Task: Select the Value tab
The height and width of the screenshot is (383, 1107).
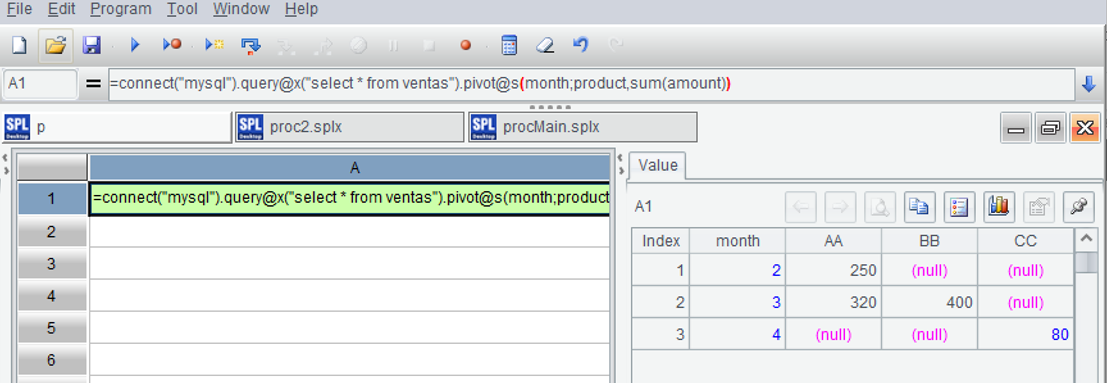Action: (657, 165)
